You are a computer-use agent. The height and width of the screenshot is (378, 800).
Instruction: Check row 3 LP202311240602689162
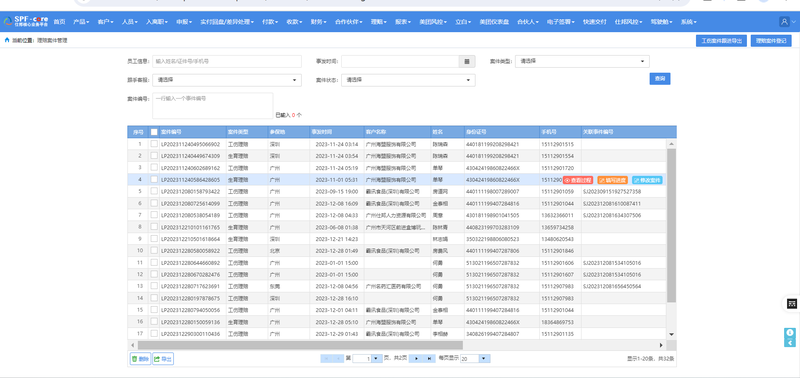click(x=154, y=167)
